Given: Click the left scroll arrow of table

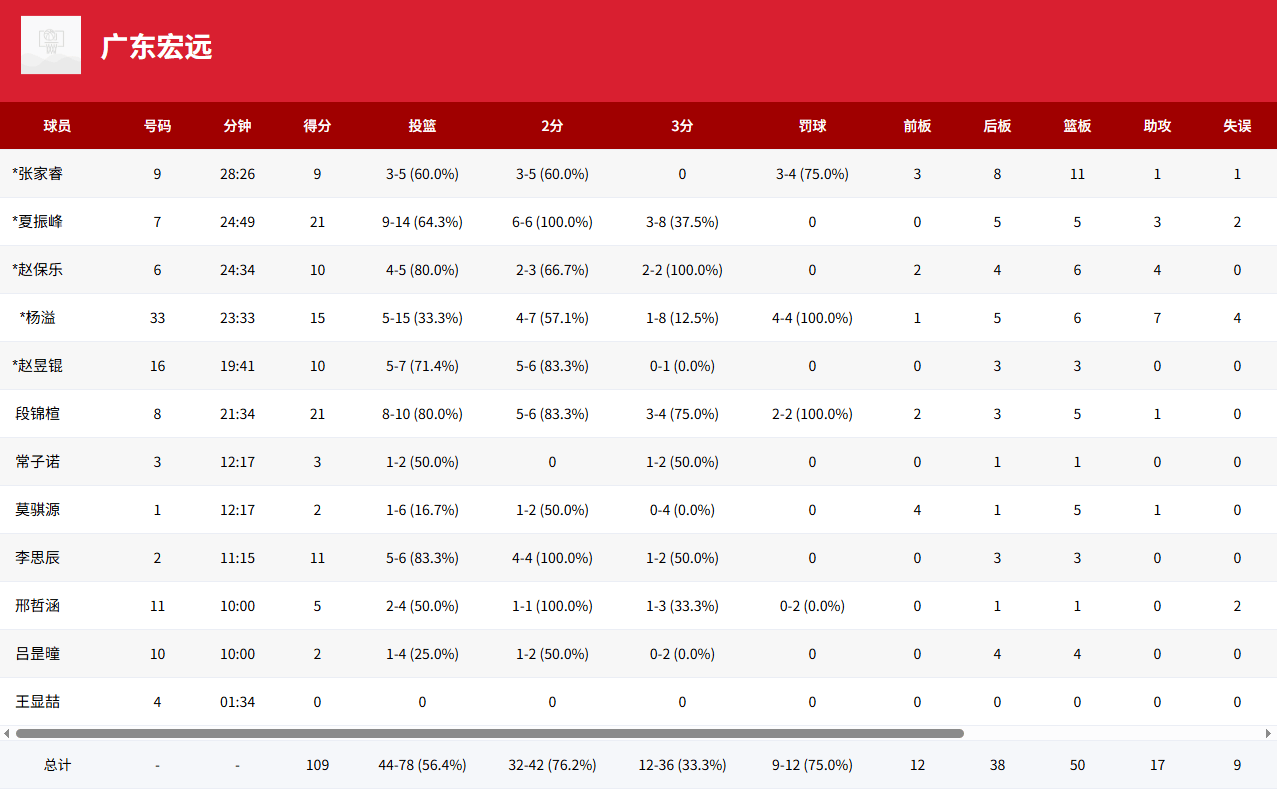Looking at the screenshot, I should [x=7, y=733].
